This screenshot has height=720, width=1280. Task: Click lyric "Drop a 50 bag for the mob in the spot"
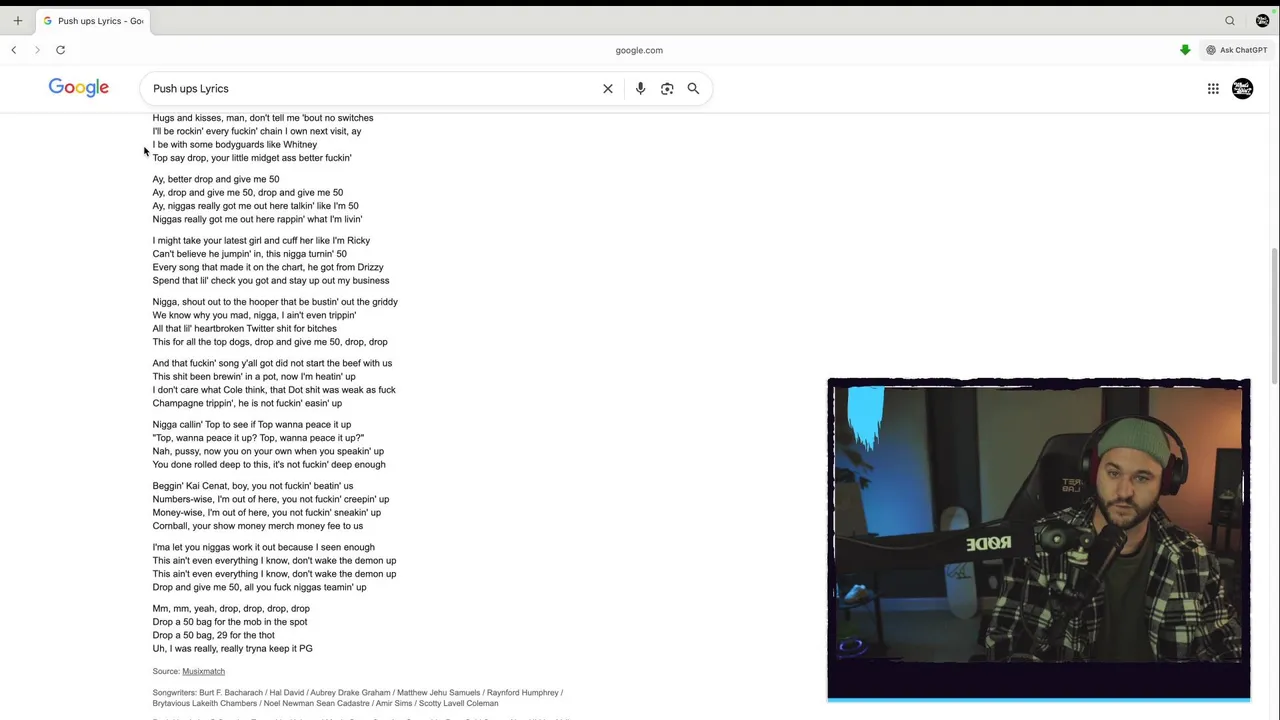[x=230, y=622]
